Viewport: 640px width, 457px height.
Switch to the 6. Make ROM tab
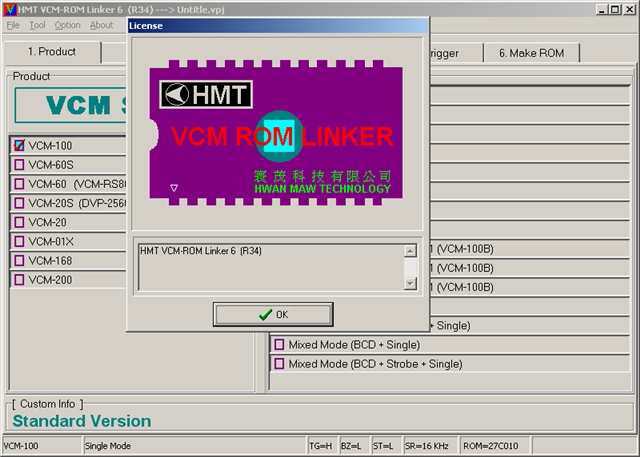531,53
